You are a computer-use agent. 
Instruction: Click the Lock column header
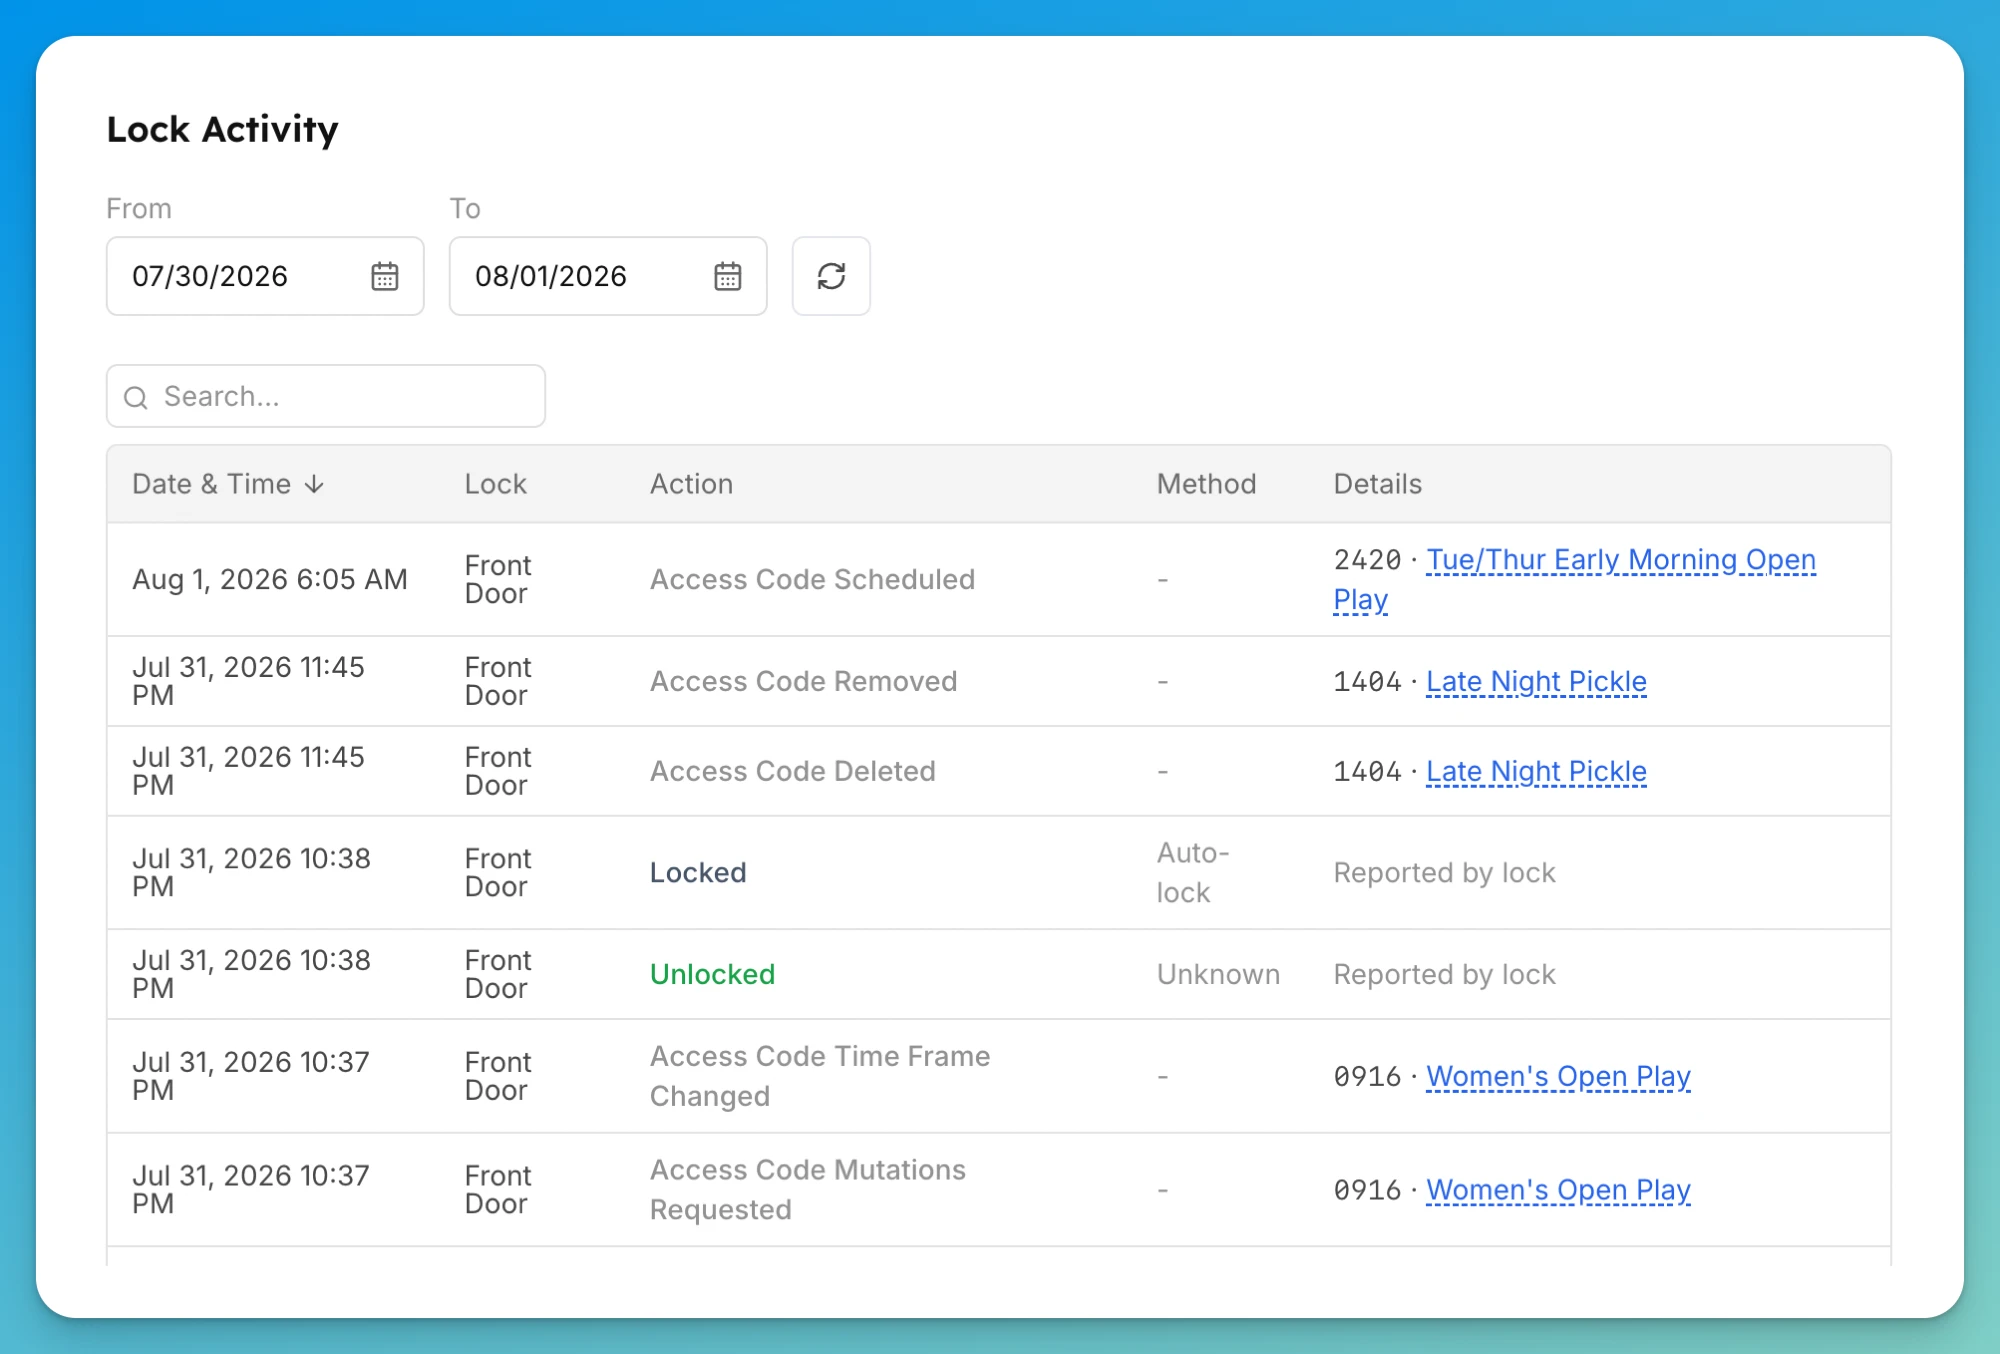(495, 484)
